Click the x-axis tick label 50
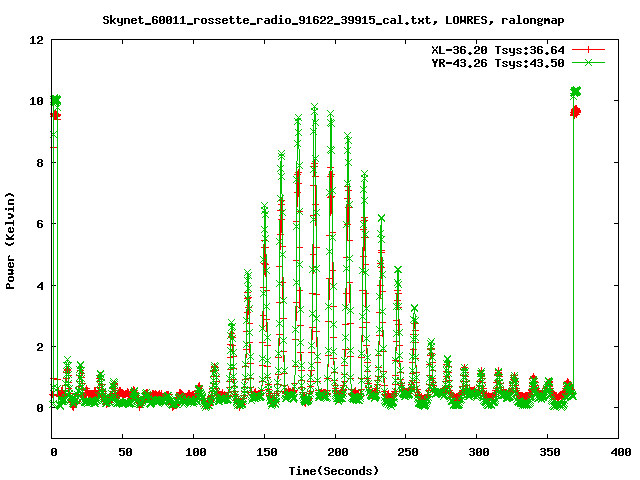This screenshot has width=640, height=480. point(125,452)
